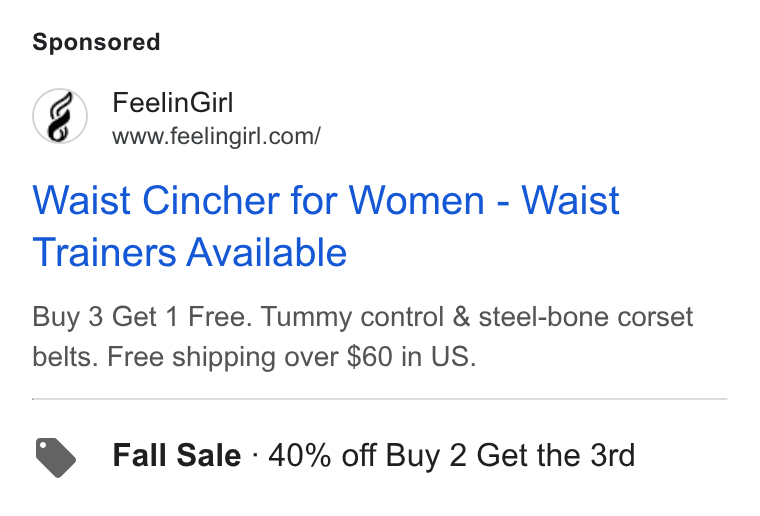Click the word 'Women' in the headline
Image resolution: width=760 pixels, height=516 pixels.
tap(416, 201)
